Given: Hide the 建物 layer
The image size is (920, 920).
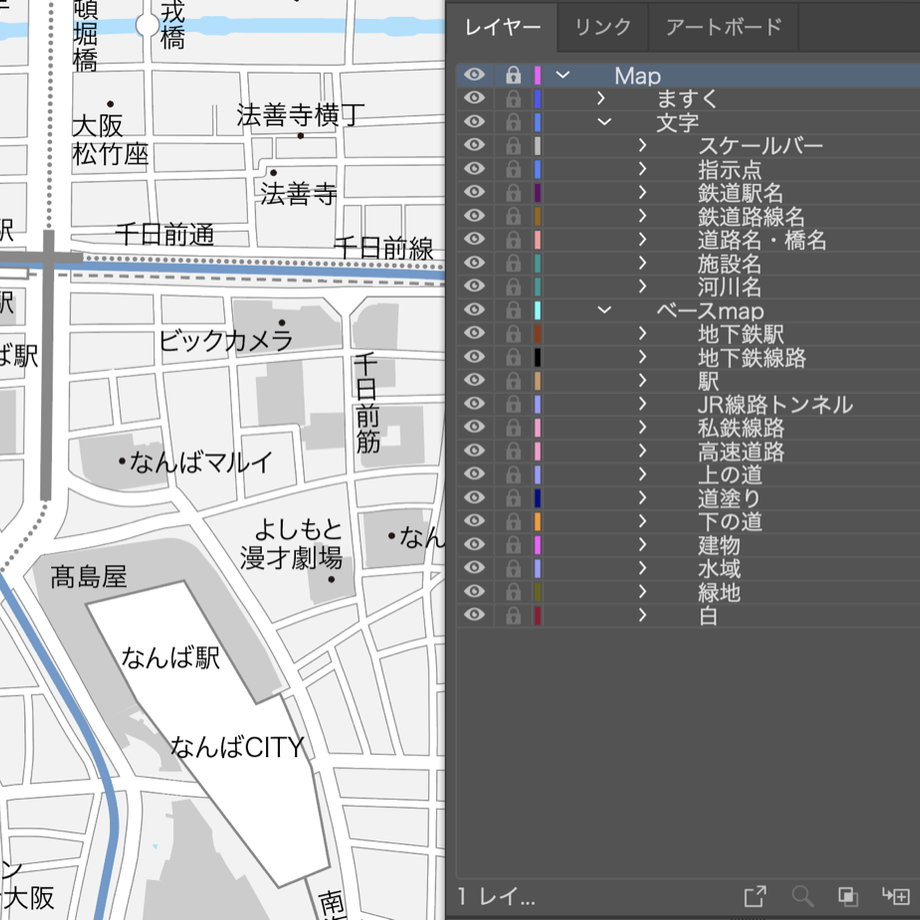Looking at the screenshot, I should pyautogui.click(x=474, y=544).
